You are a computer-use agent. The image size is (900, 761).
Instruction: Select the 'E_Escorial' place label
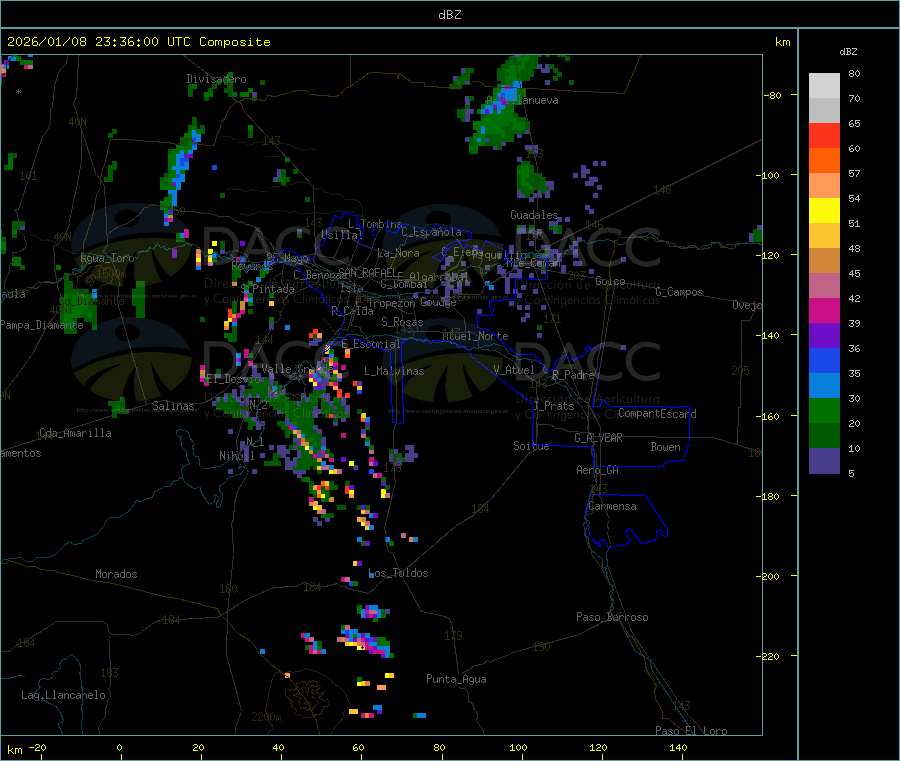click(x=371, y=344)
